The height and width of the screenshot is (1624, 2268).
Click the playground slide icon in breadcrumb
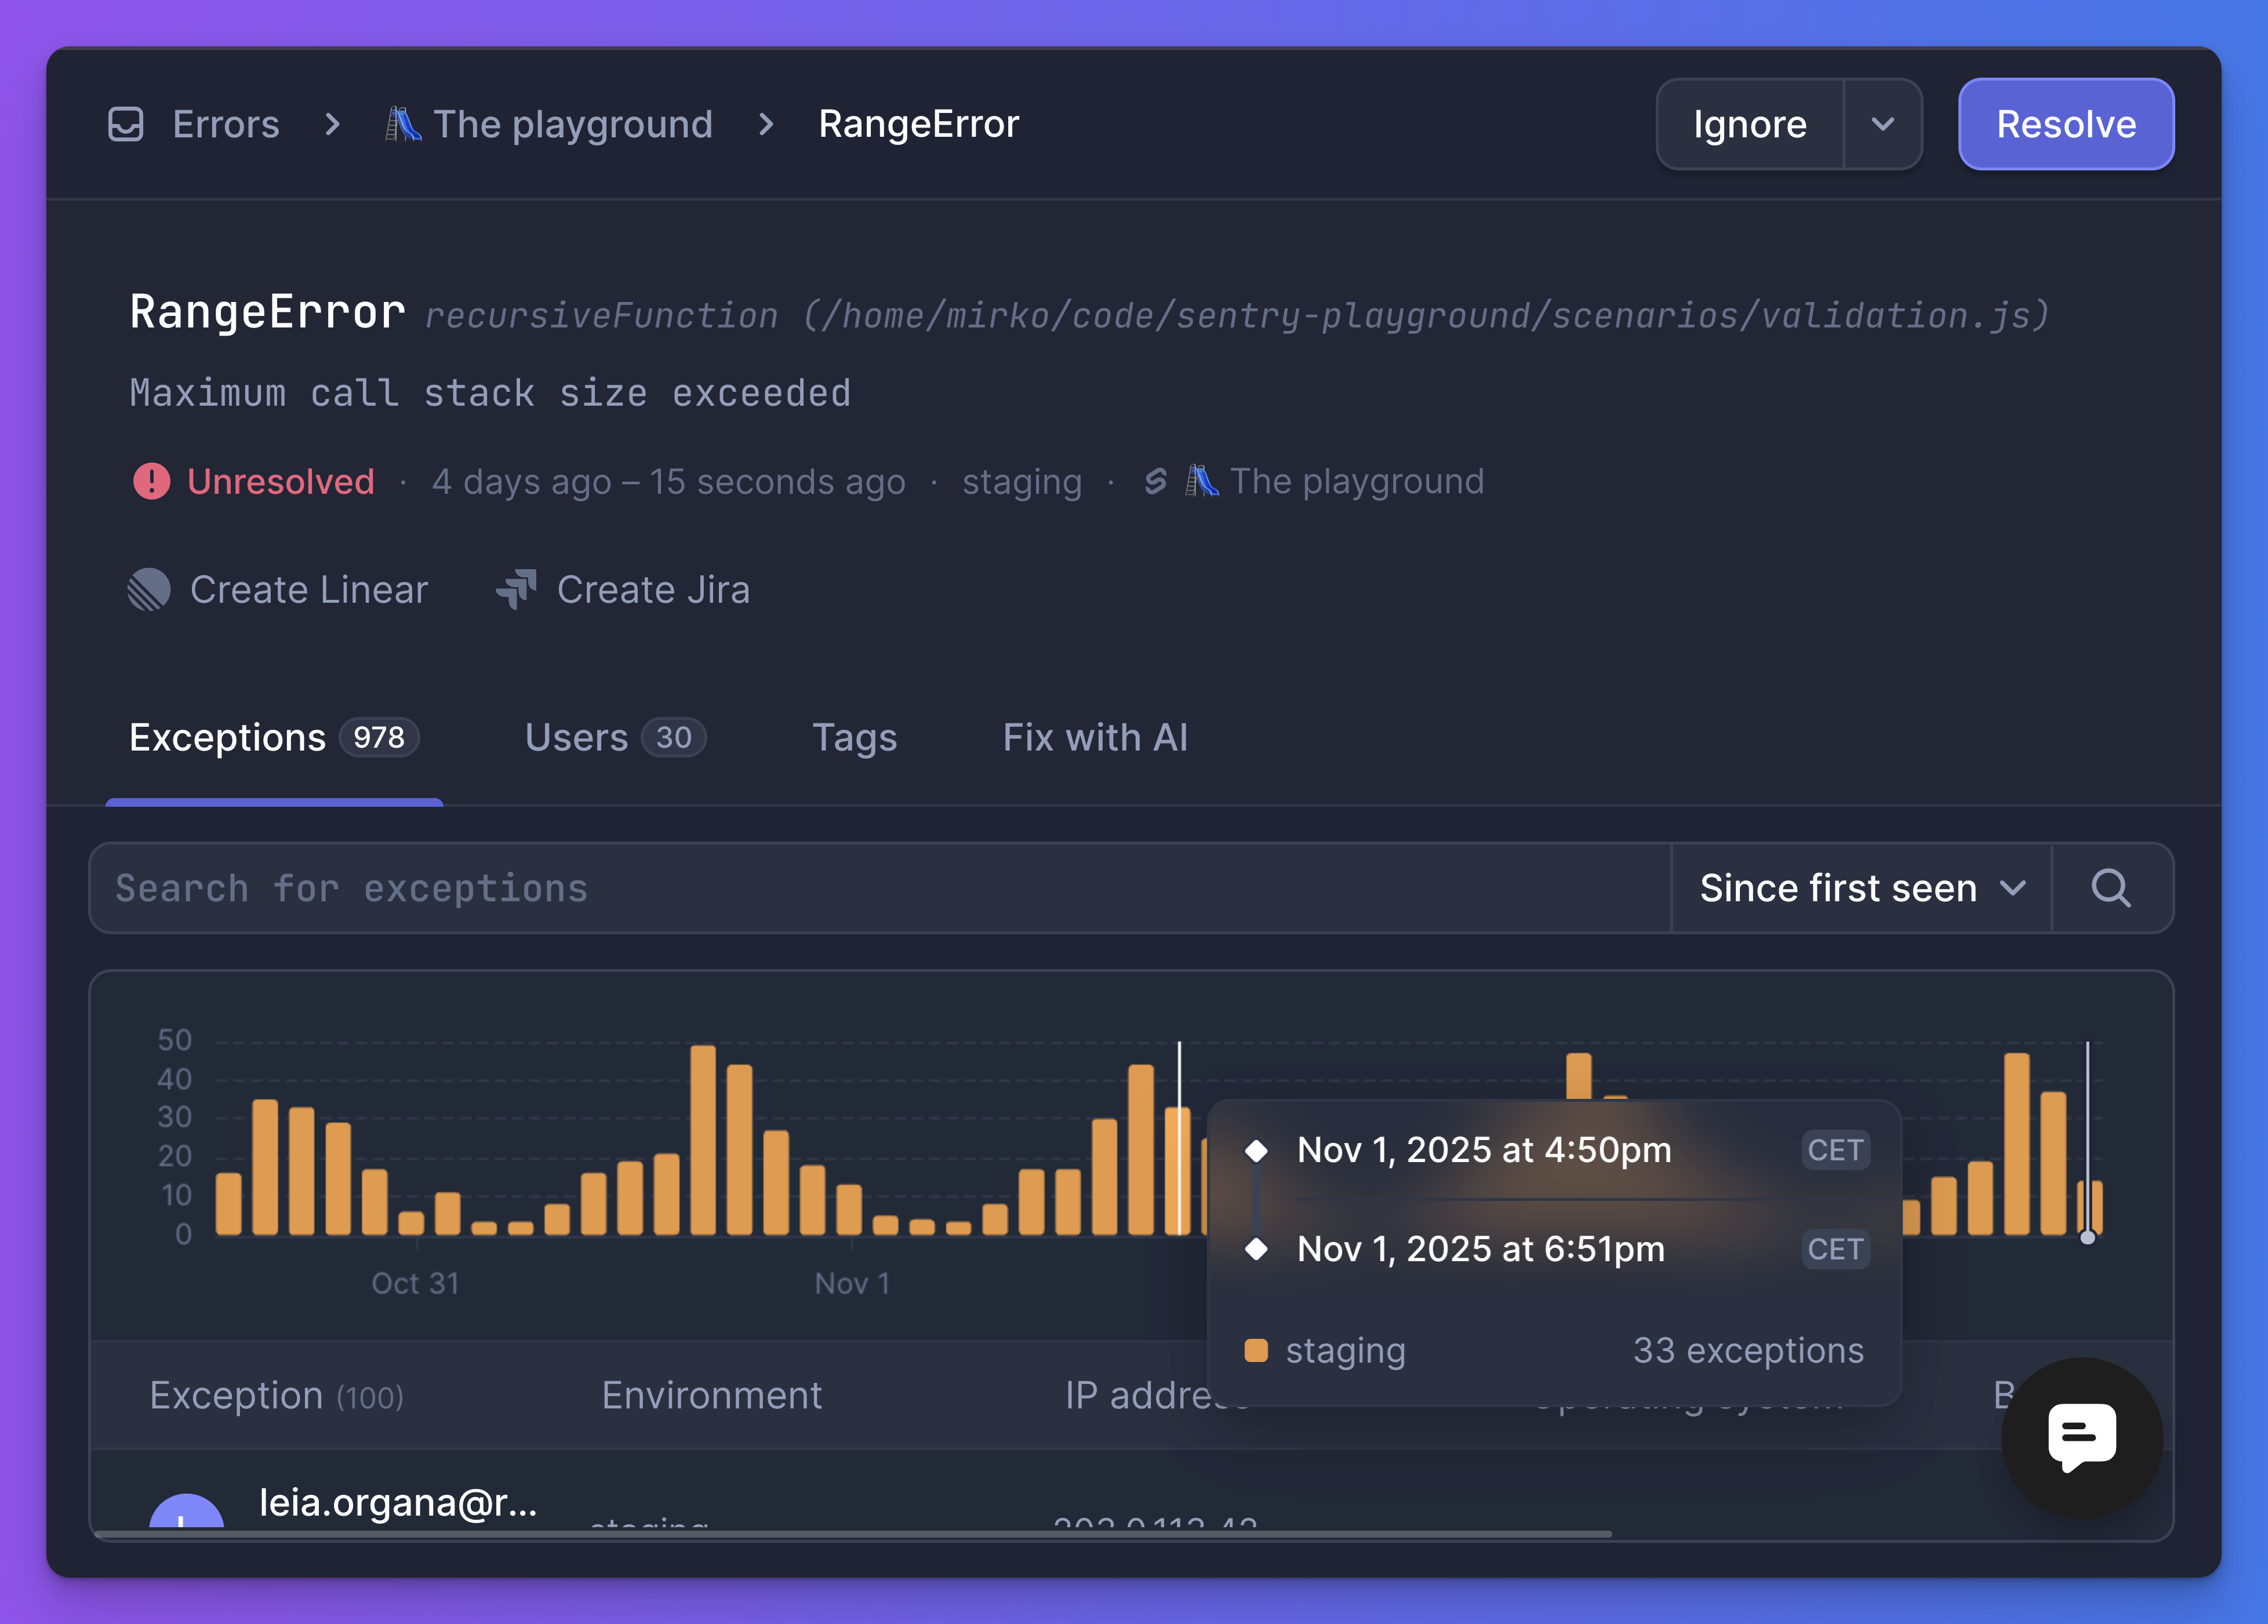403,125
